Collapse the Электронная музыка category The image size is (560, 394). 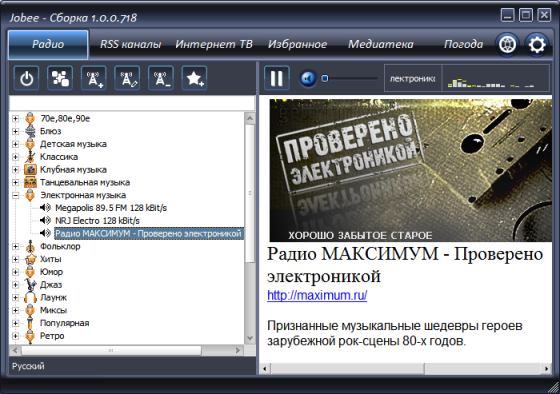point(15,195)
